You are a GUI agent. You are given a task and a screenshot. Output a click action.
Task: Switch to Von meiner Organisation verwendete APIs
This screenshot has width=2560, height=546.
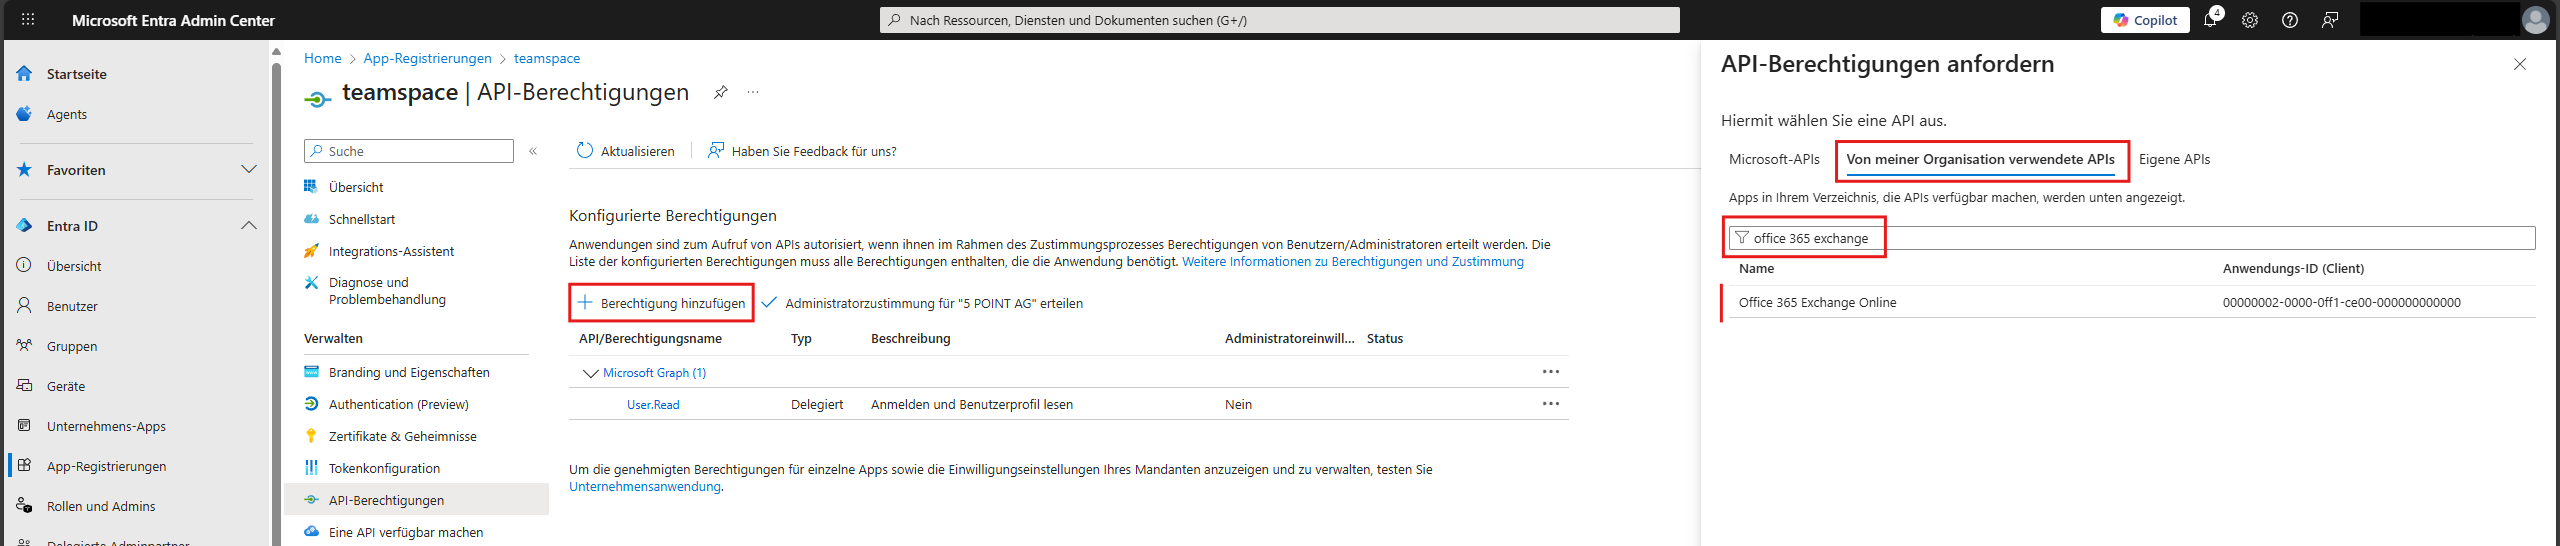point(1980,160)
